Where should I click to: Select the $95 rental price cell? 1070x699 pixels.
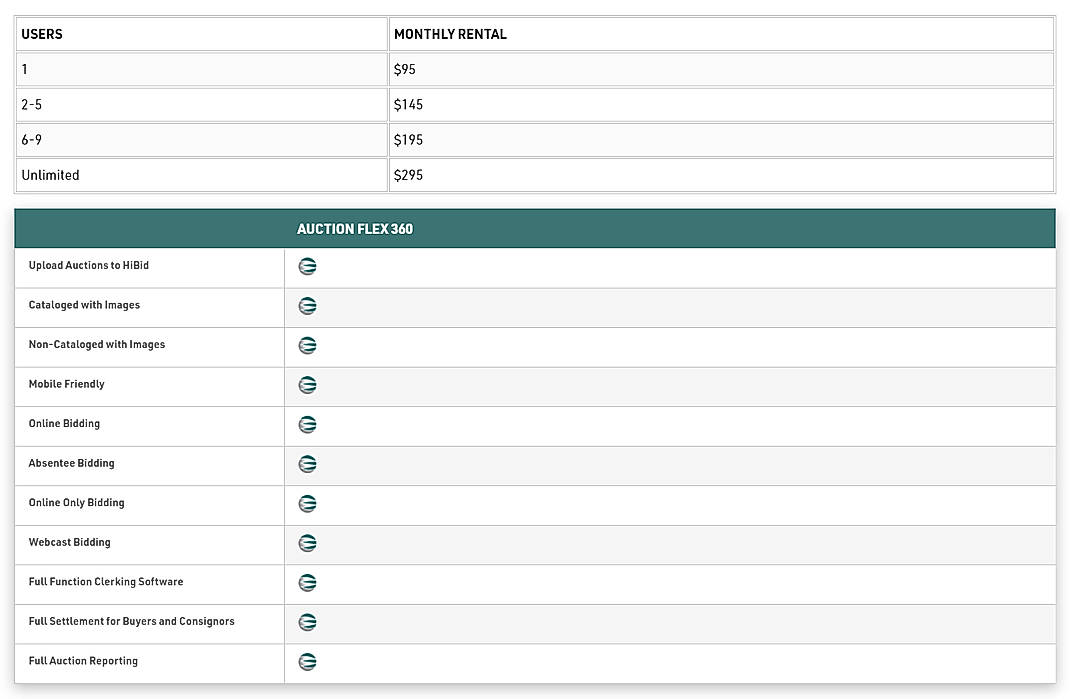click(405, 69)
